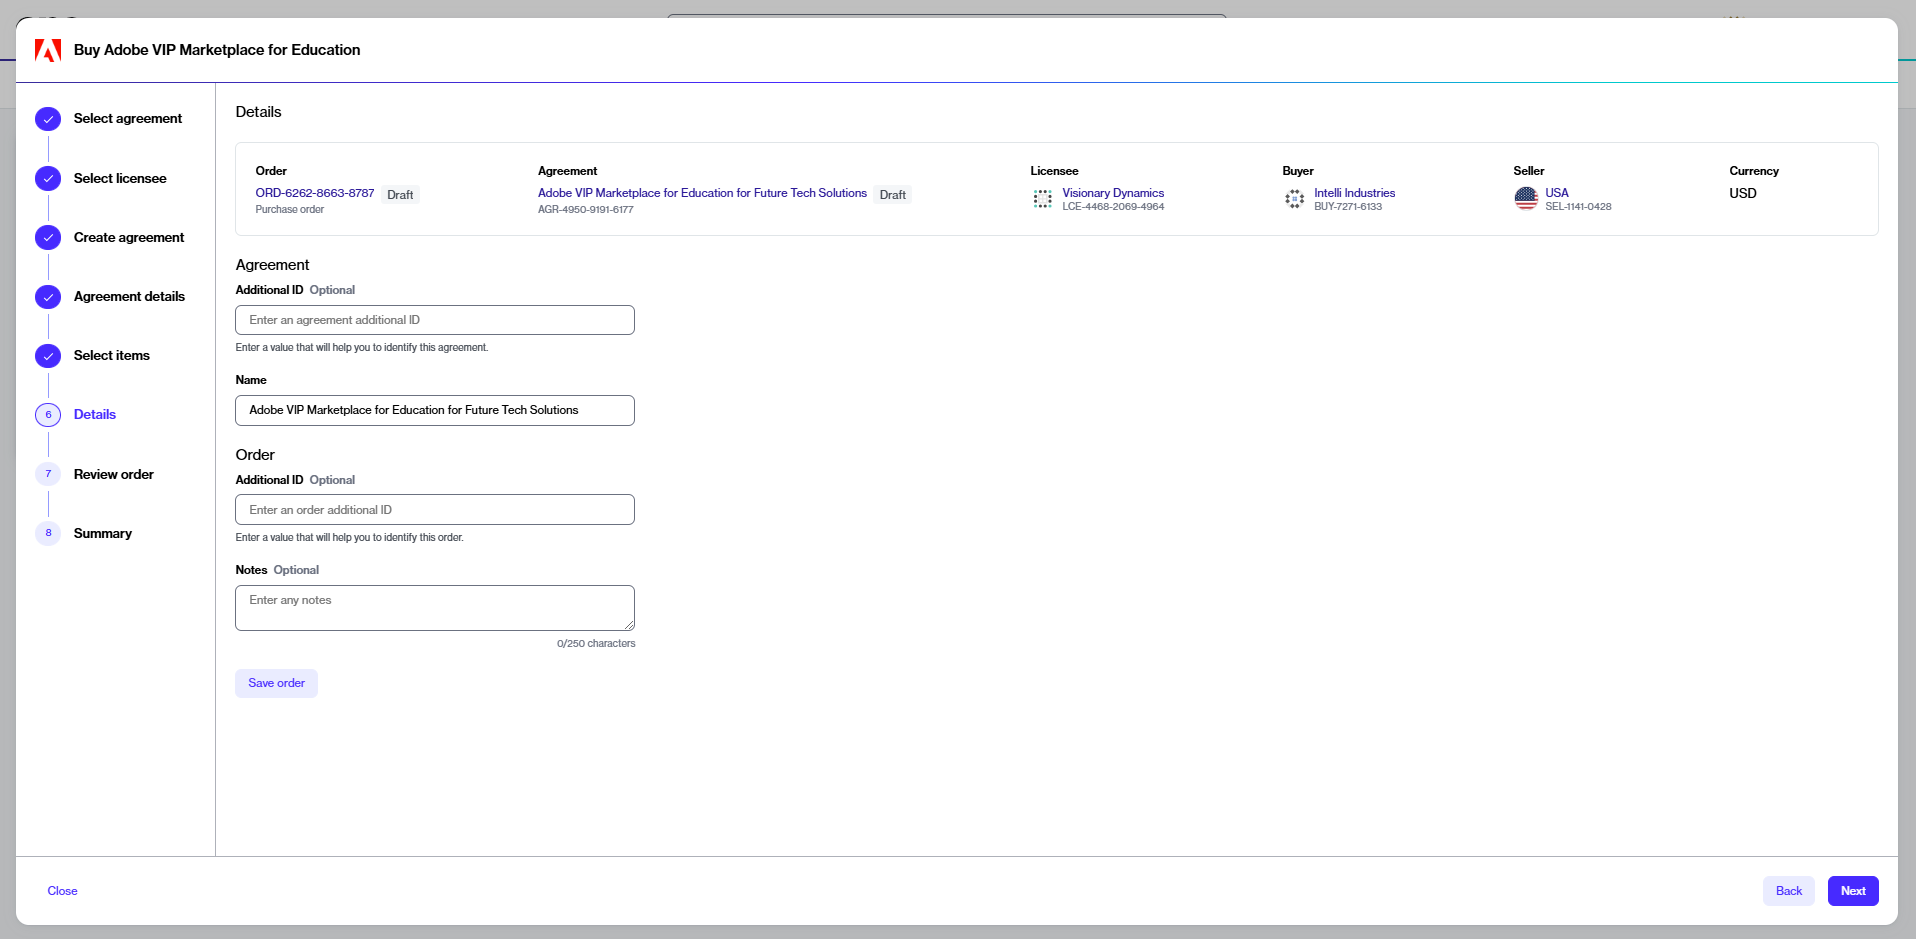Click into agreement Additional ID field
This screenshot has height=939, width=1916.
tap(434, 320)
